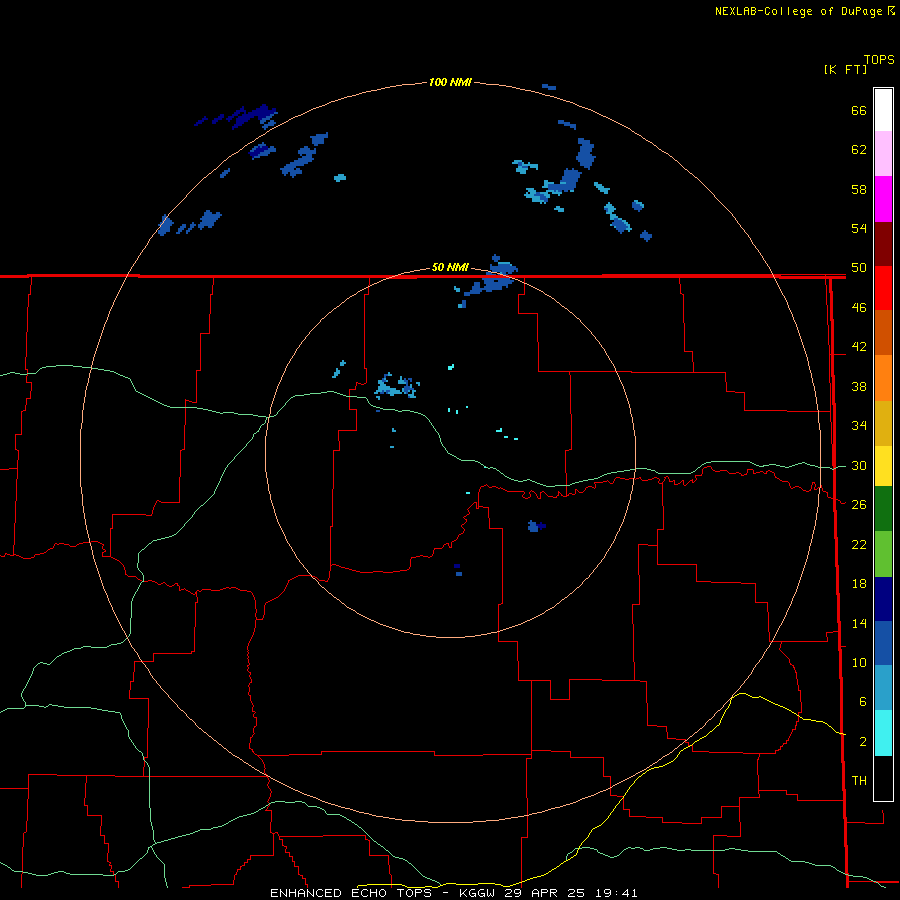900x900 pixels.
Task: Click the dark red 54 kft swatch
Action: (x=883, y=244)
